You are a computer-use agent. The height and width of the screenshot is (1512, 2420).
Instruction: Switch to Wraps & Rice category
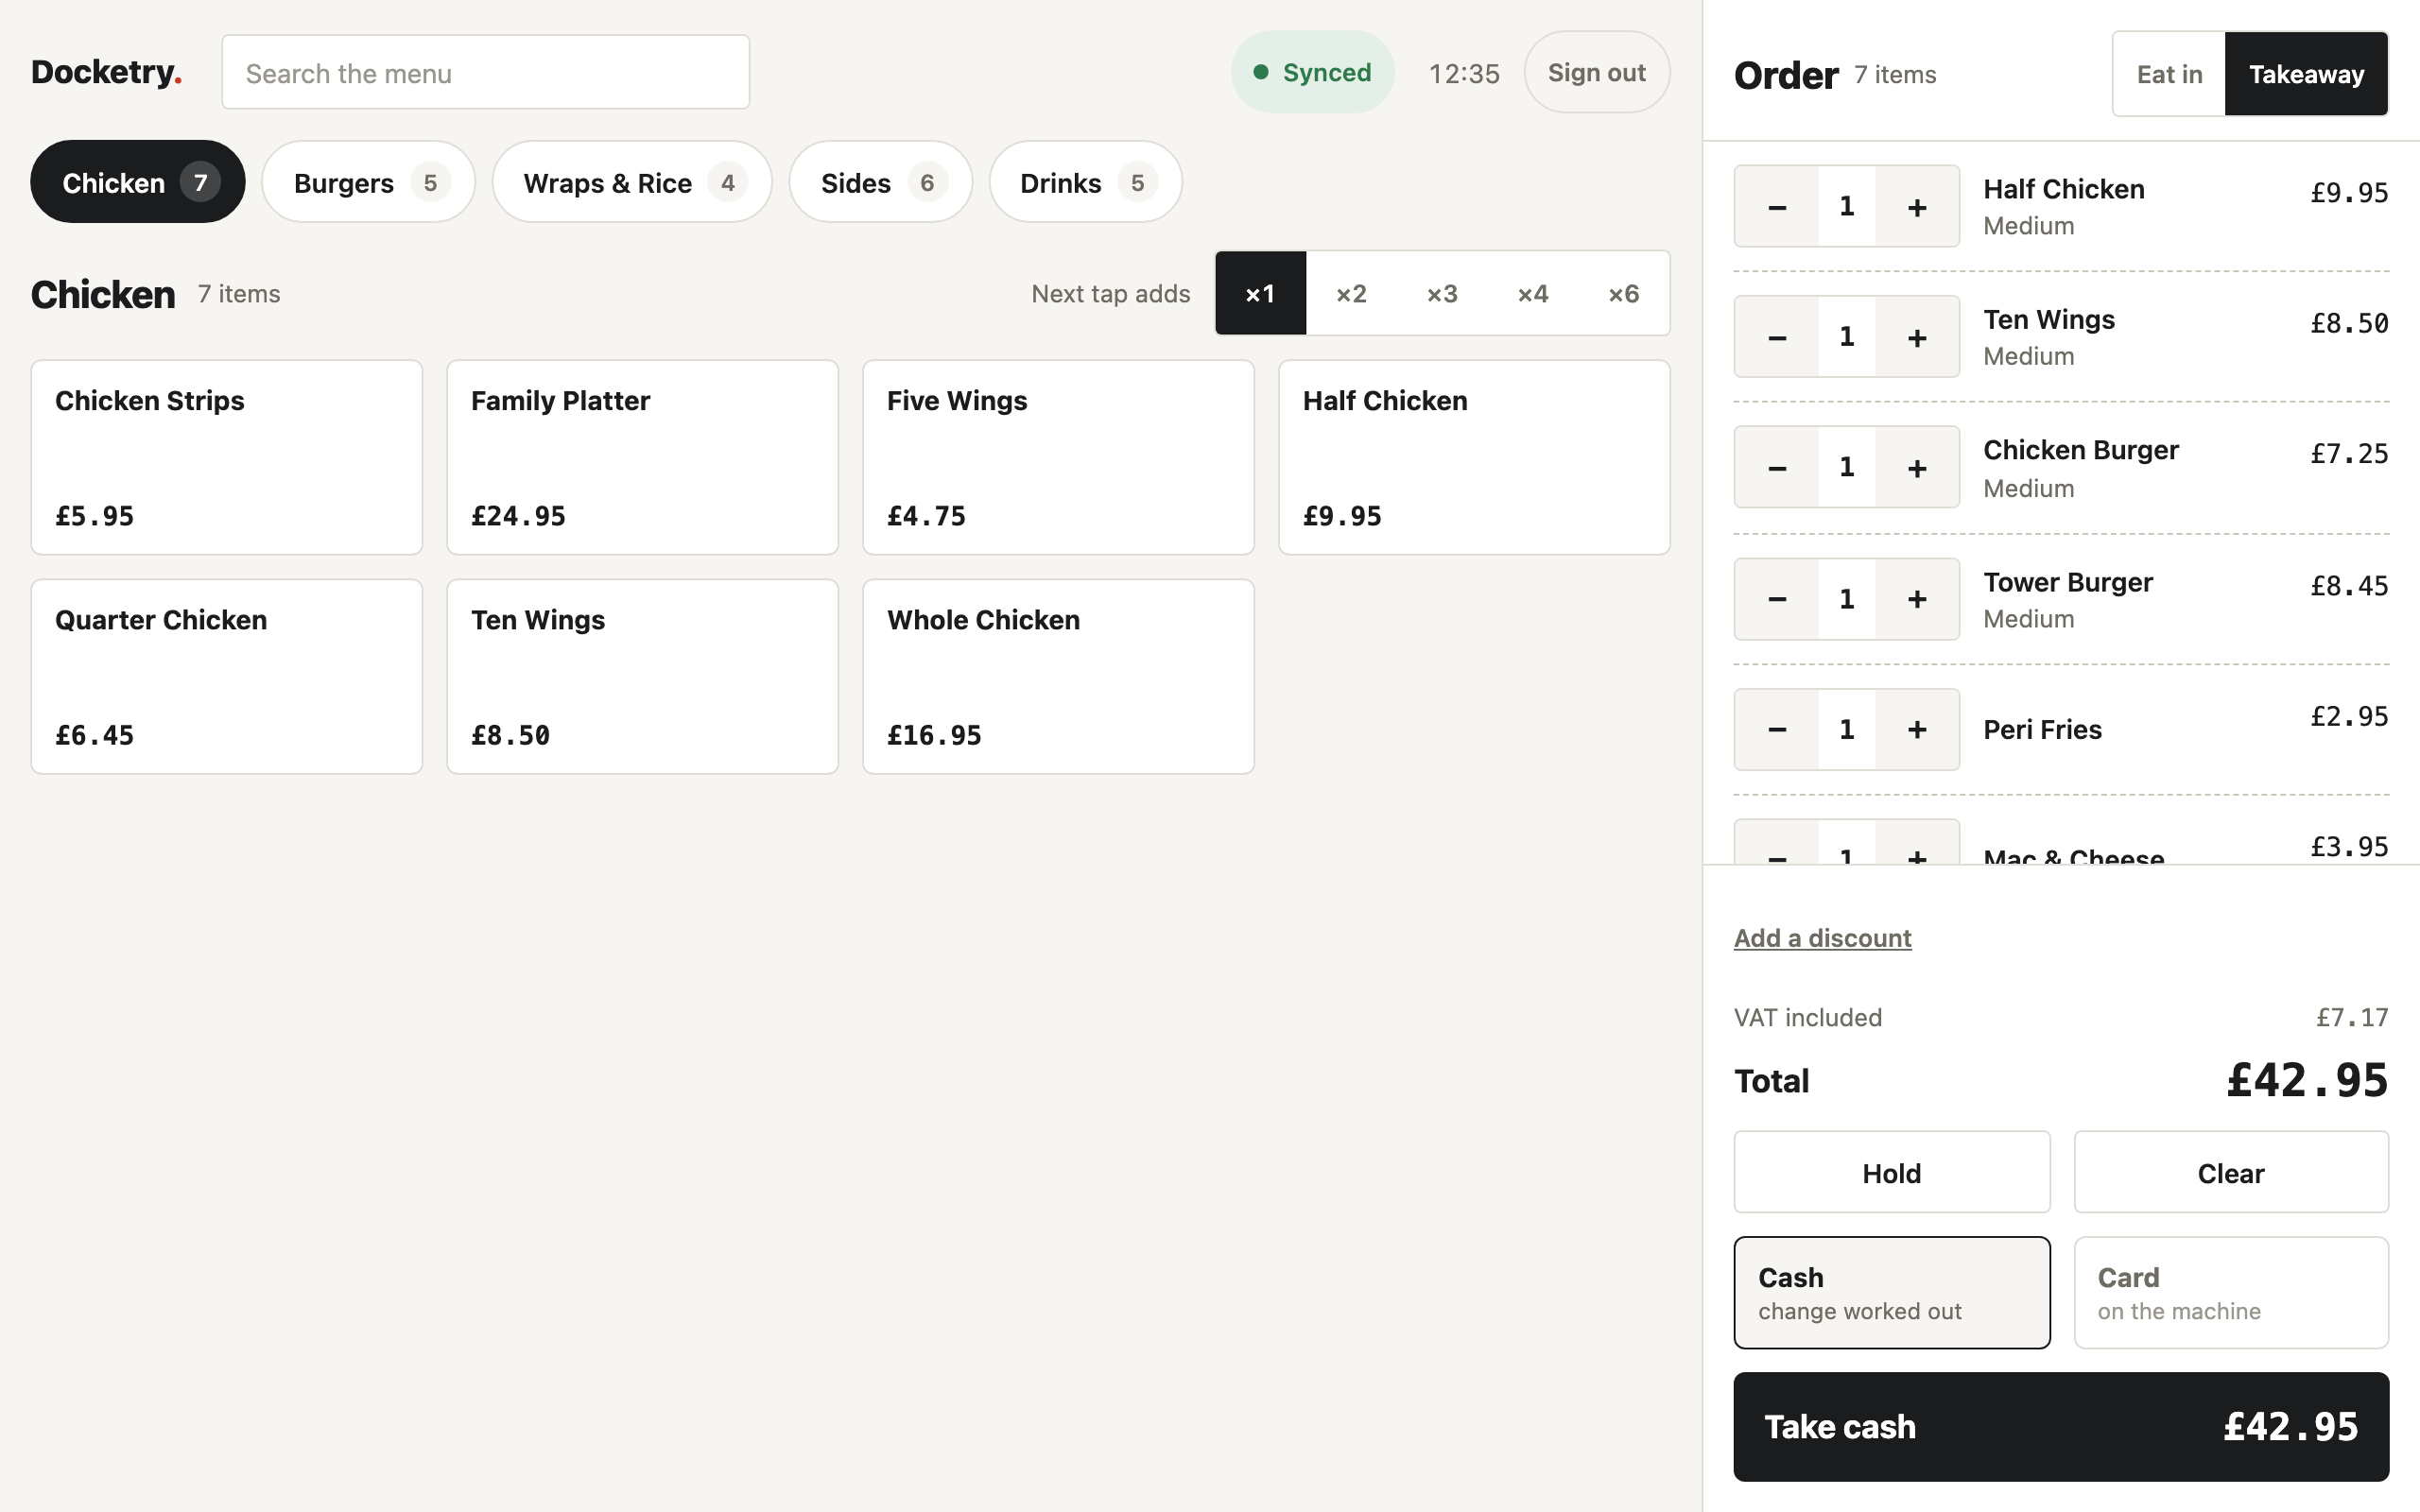coord(632,182)
